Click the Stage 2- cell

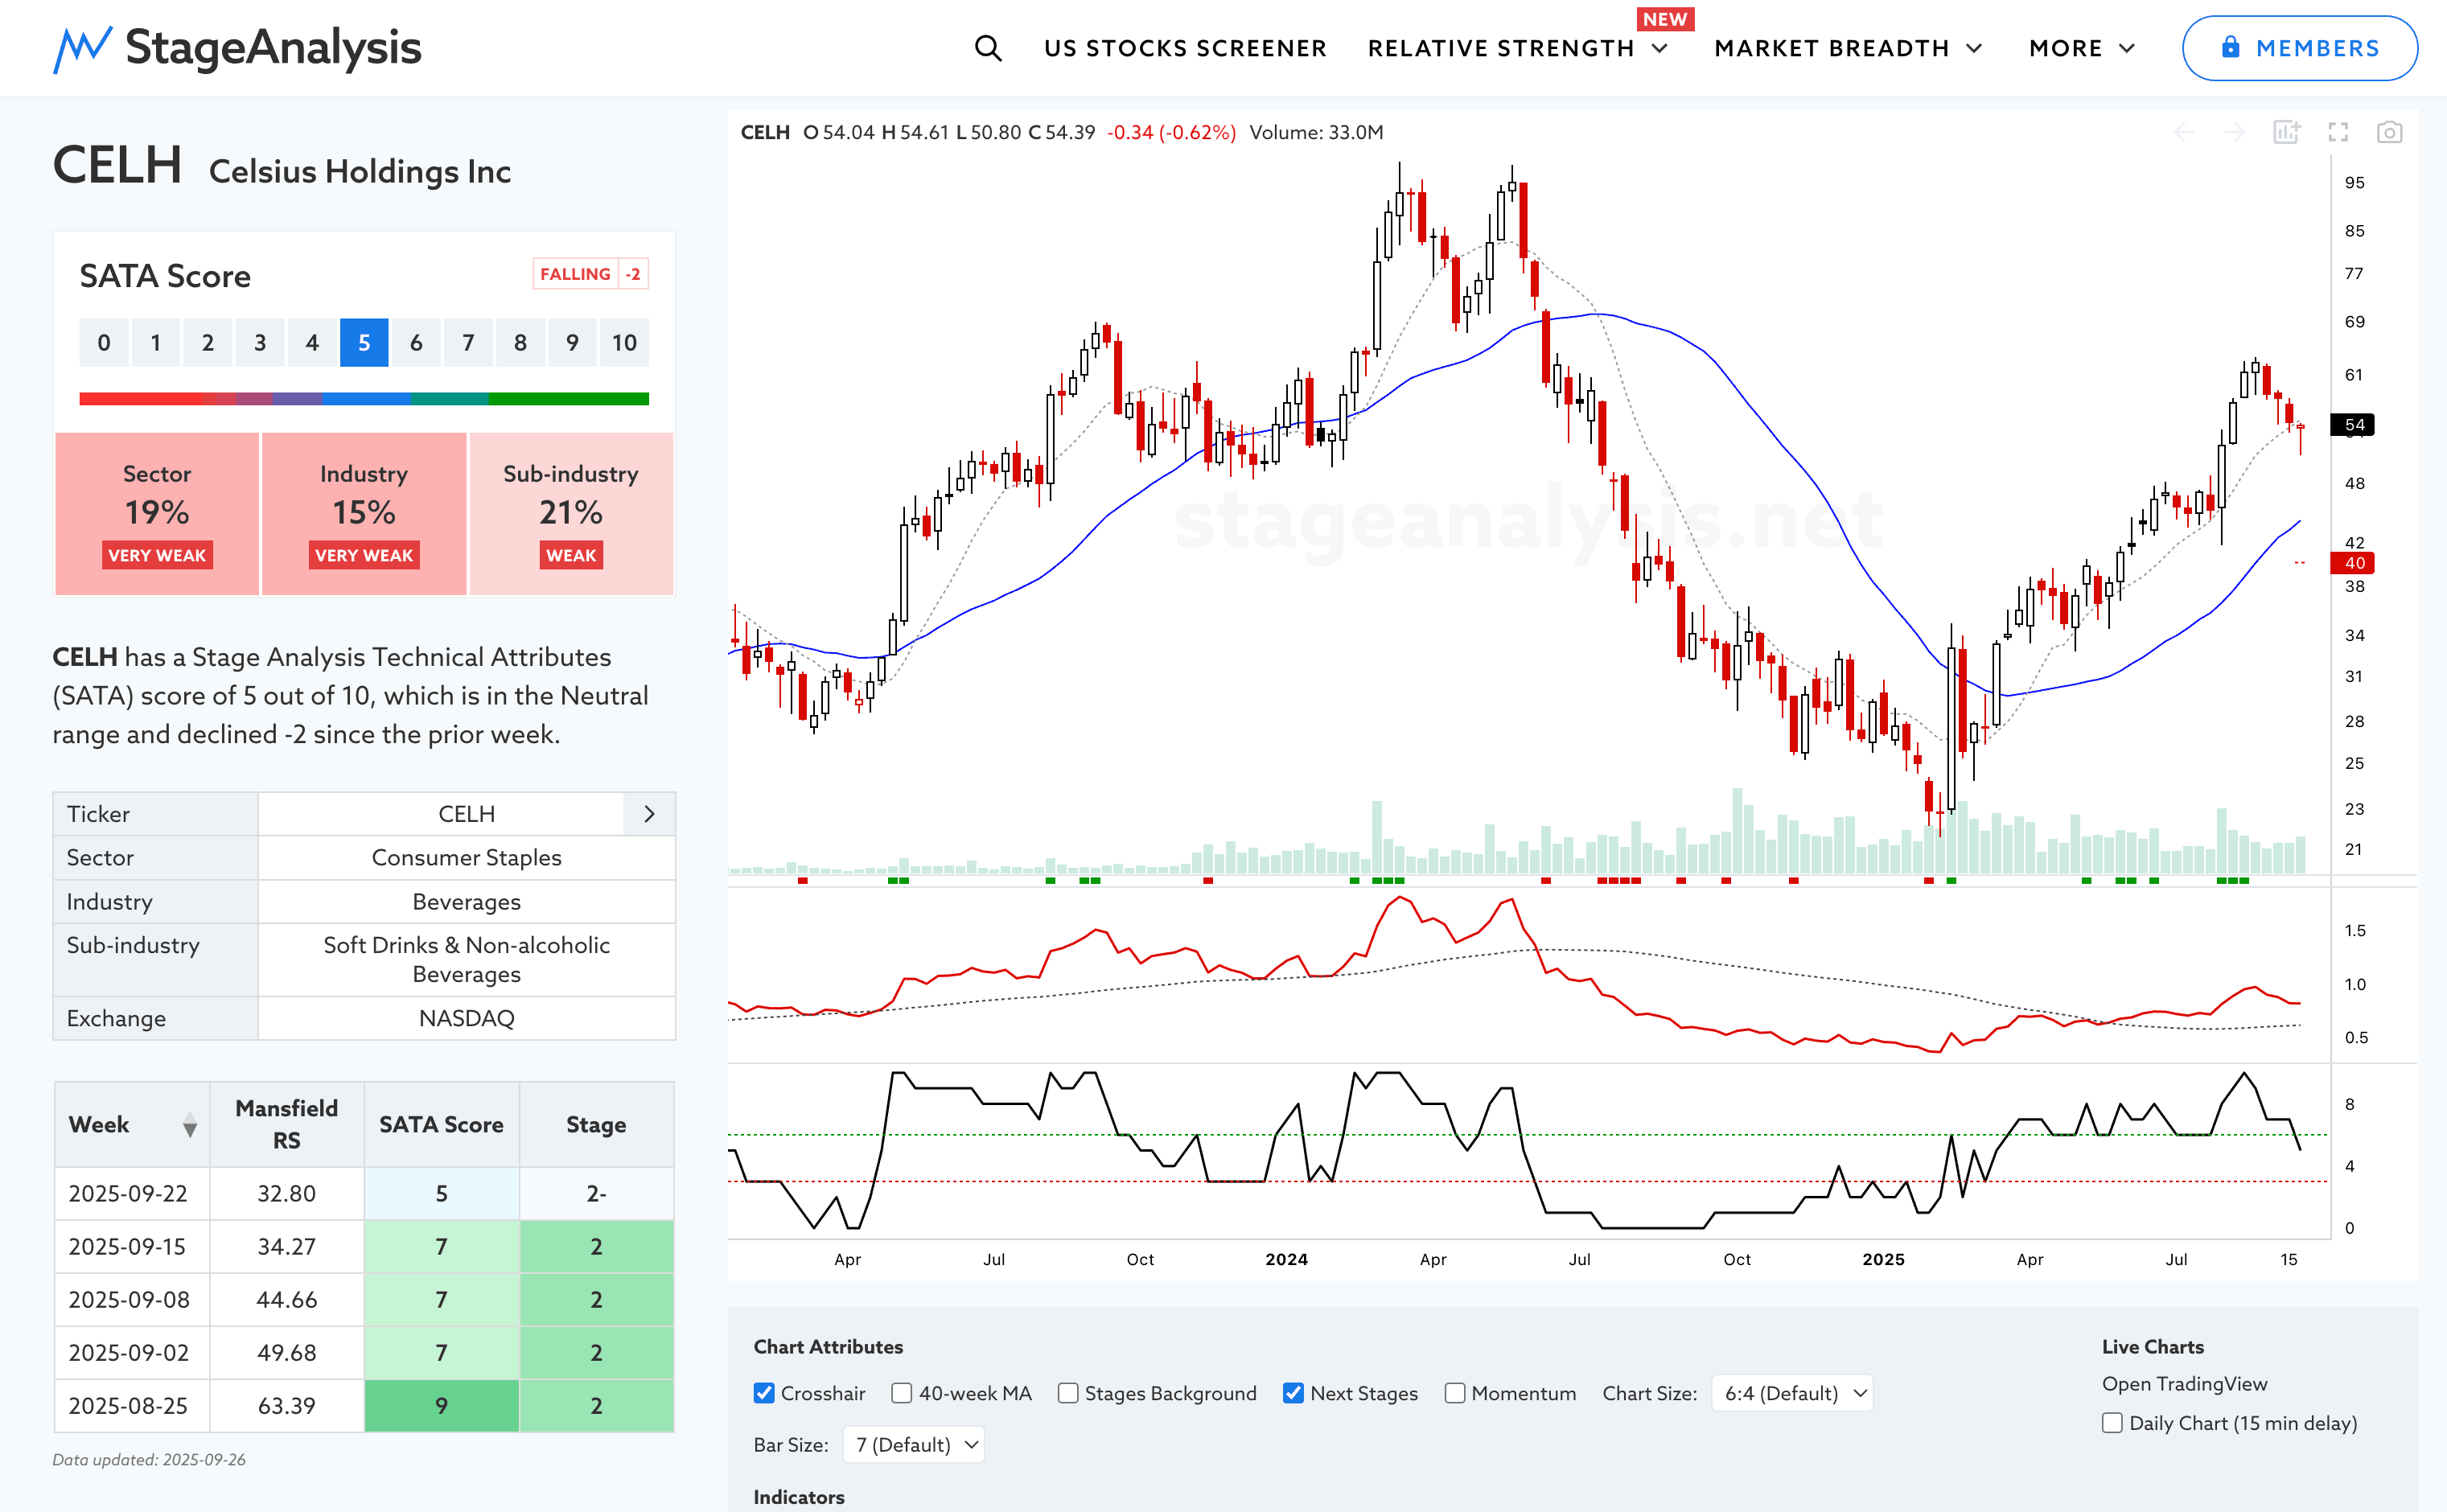point(596,1193)
